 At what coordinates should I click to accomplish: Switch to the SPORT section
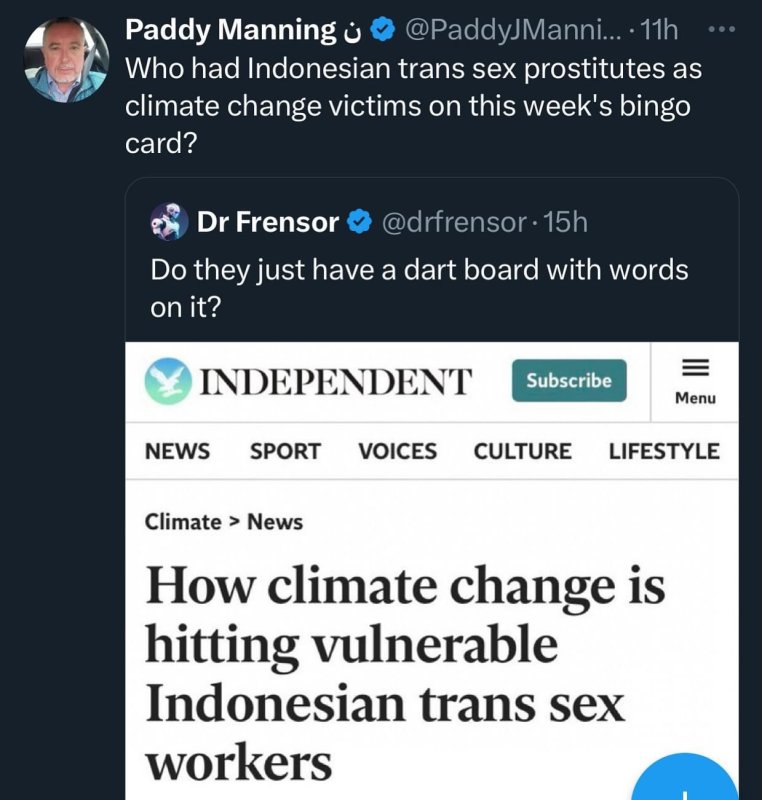tap(285, 451)
